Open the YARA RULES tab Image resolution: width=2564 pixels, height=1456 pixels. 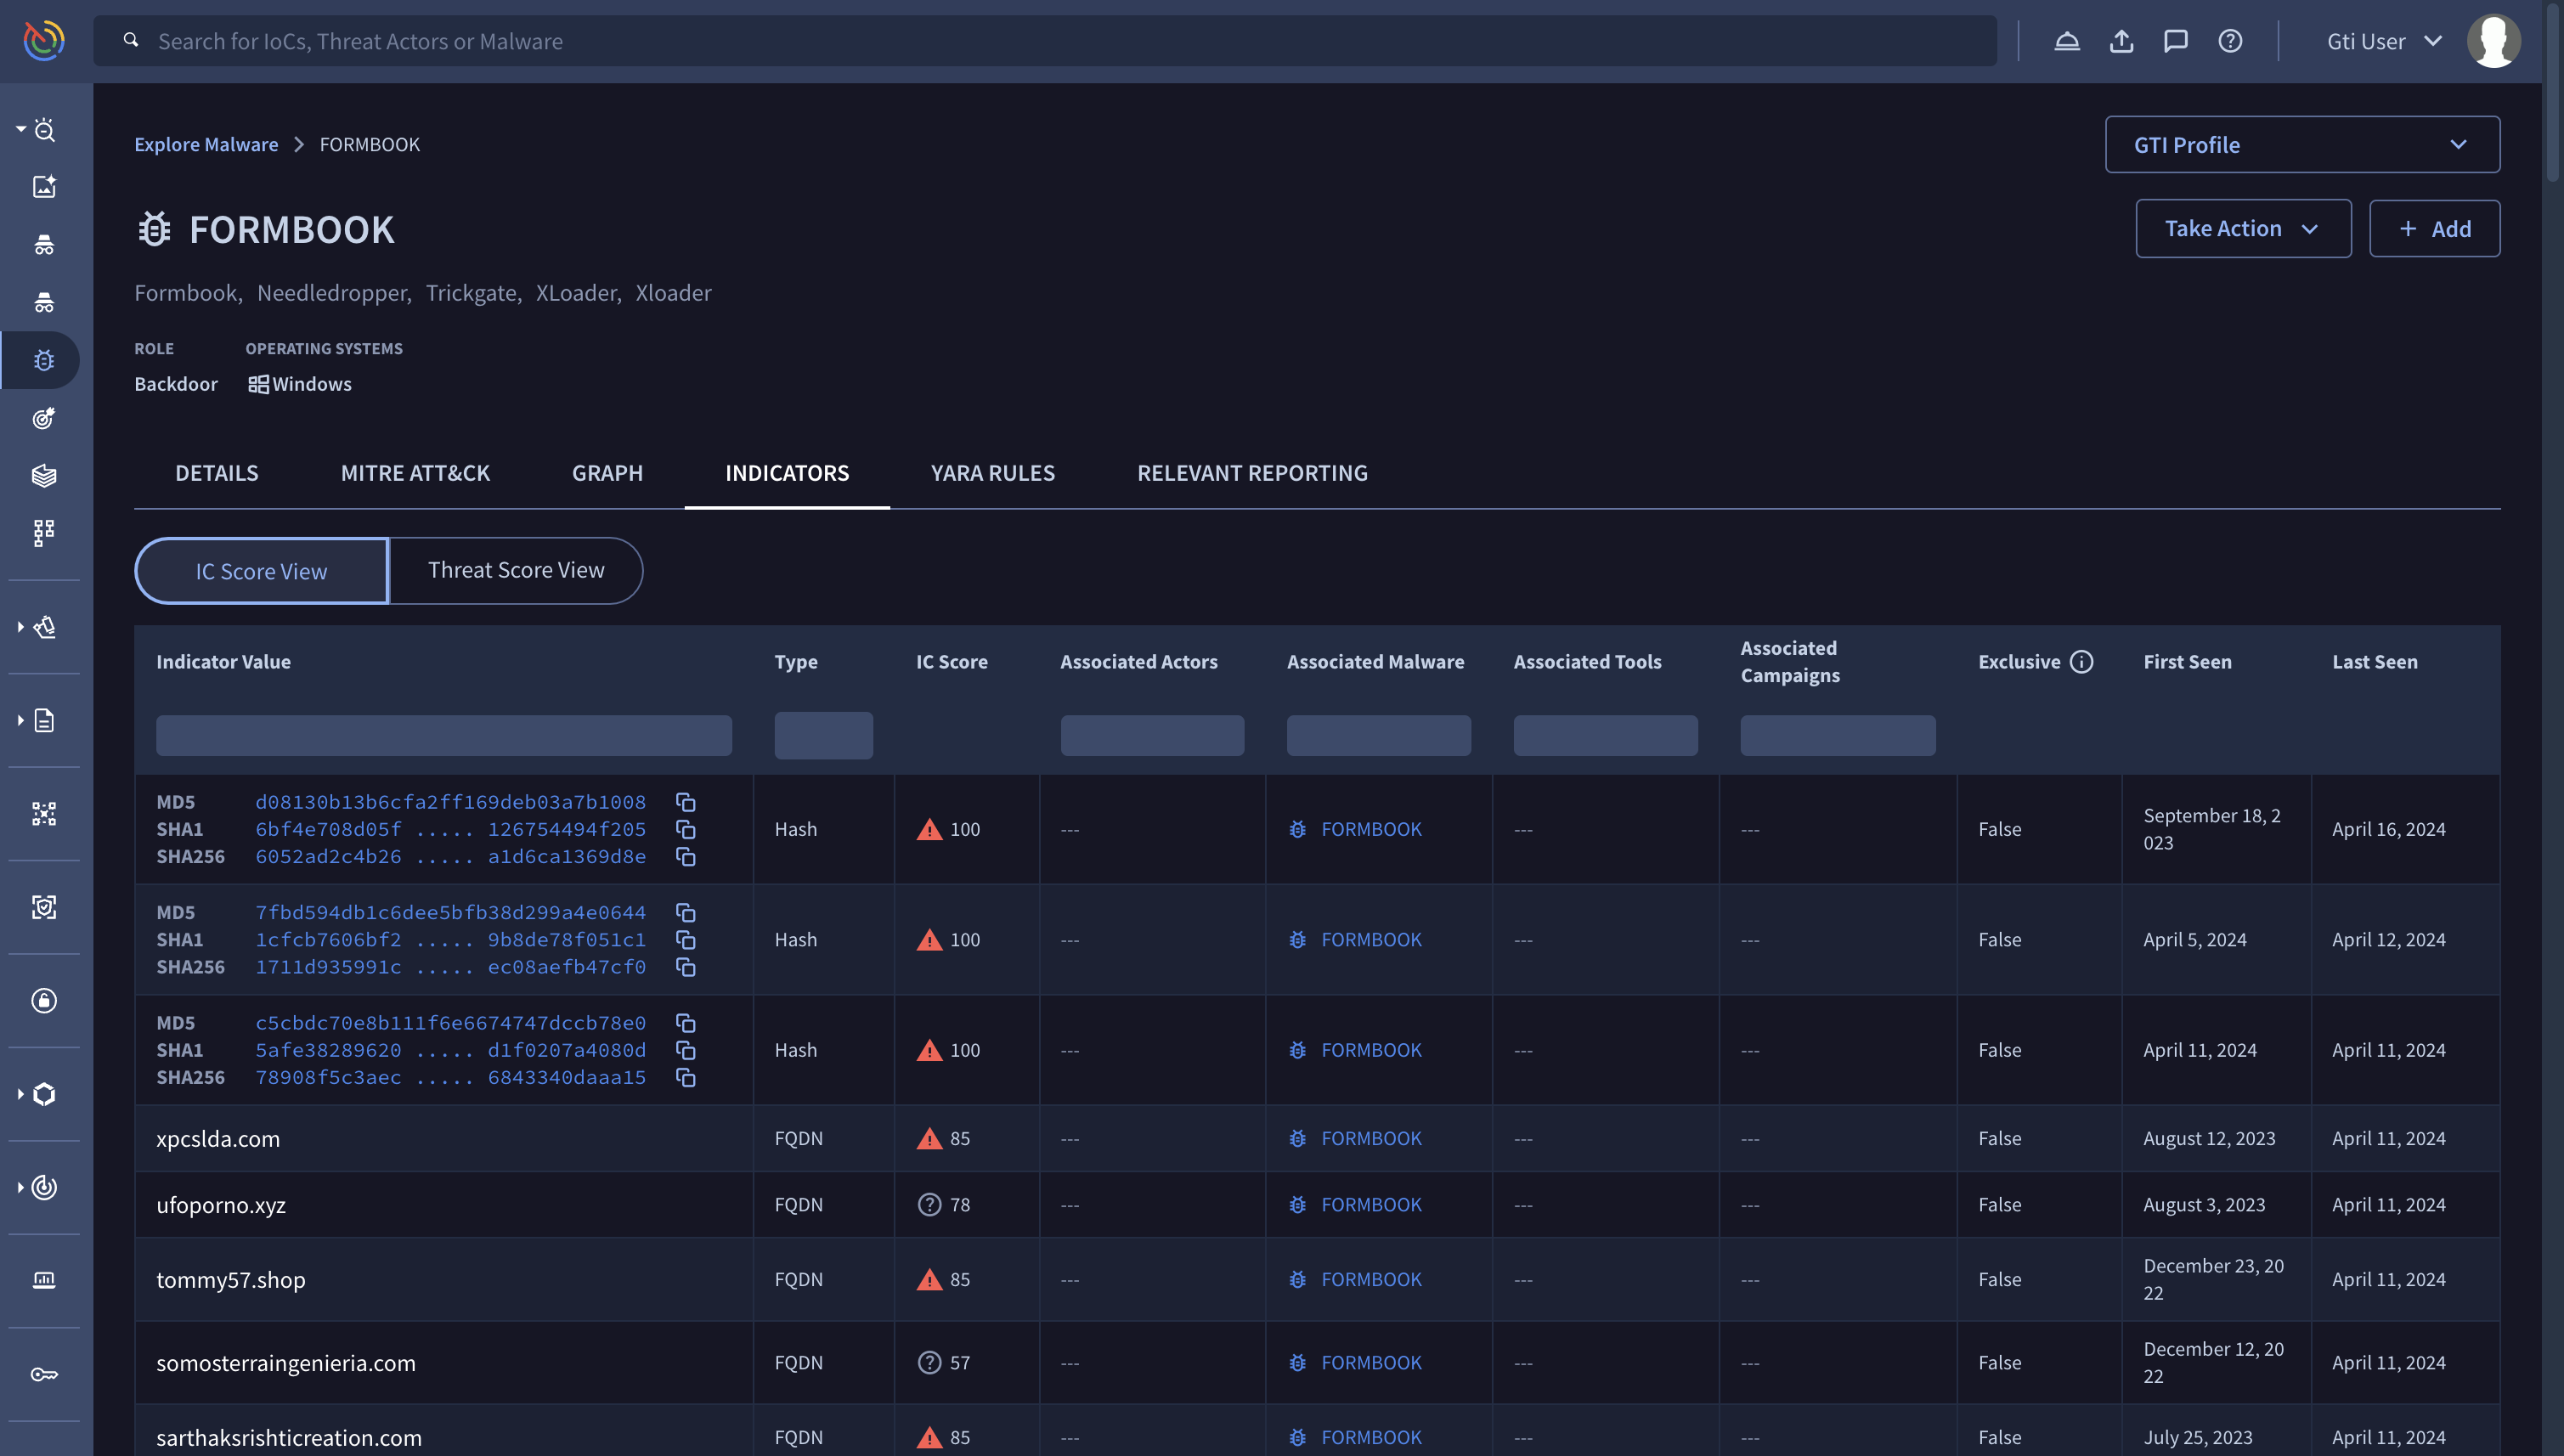tap(993, 473)
